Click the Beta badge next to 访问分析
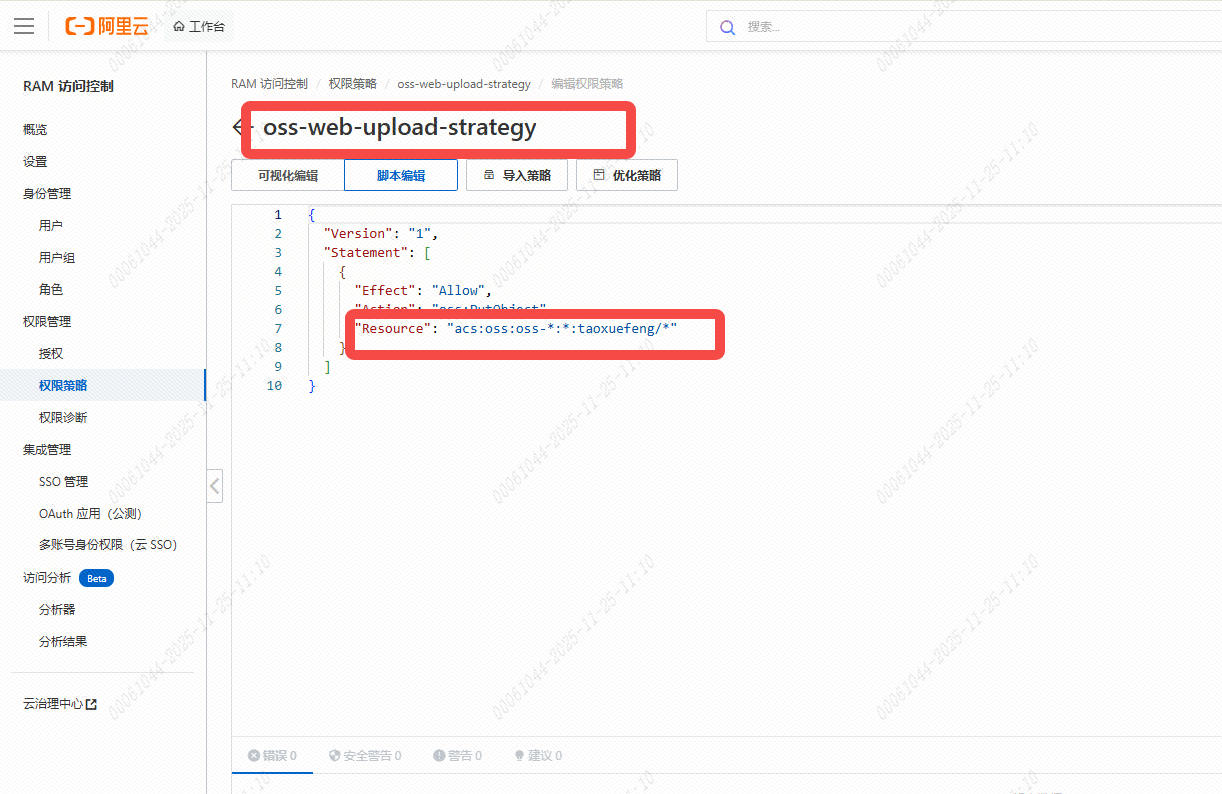 pyautogui.click(x=96, y=578)
